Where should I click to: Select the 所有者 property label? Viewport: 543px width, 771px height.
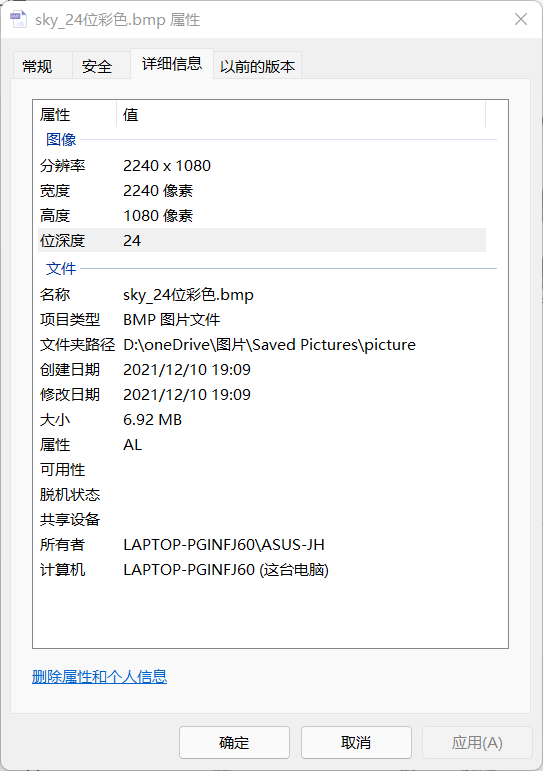point(62,545)
